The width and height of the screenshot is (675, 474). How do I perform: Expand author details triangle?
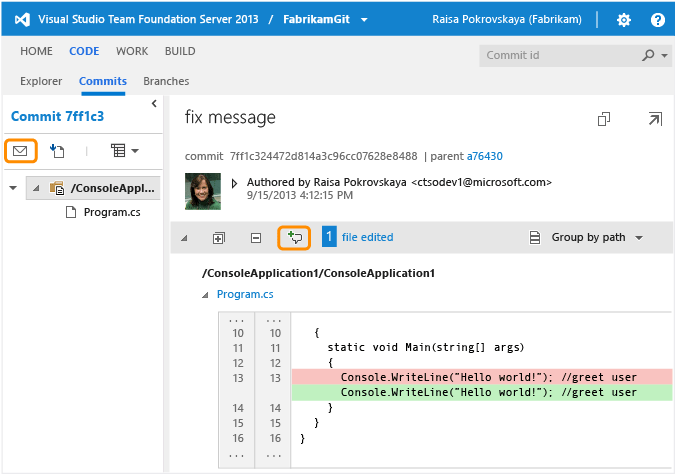click(234, 184)
